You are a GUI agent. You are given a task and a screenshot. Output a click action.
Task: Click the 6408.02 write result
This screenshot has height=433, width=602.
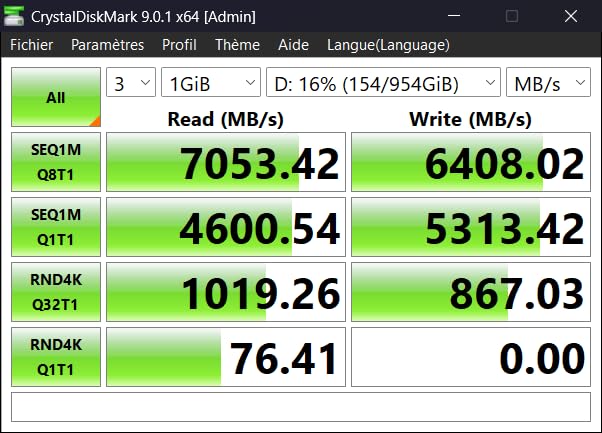(471, 162)
